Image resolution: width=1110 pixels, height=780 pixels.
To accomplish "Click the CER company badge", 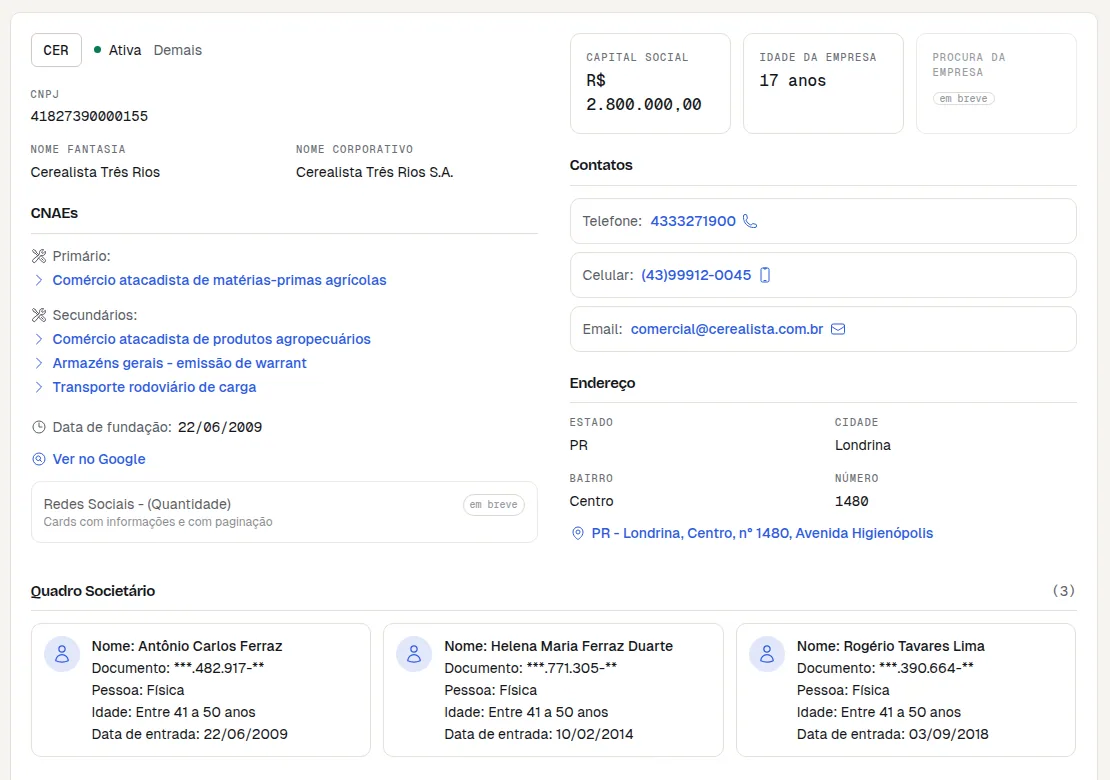I will pyautogui.click(x=56, y=50).
